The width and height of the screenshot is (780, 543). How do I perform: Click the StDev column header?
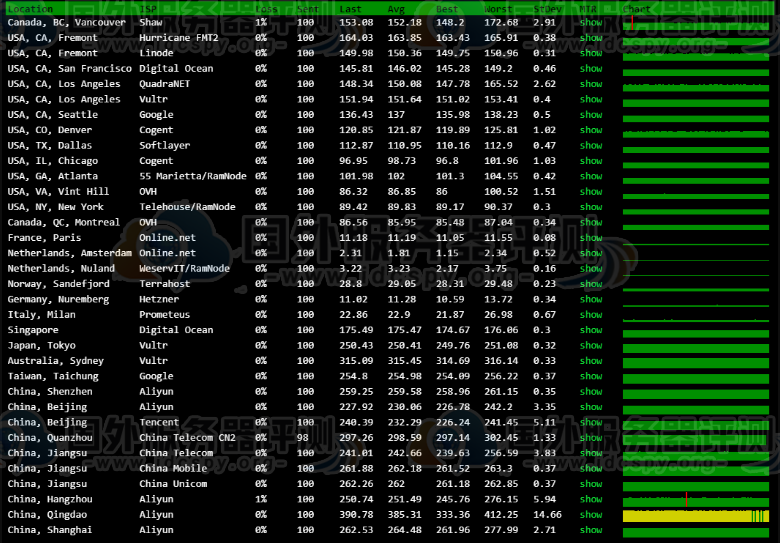click(x=547, y=9)
